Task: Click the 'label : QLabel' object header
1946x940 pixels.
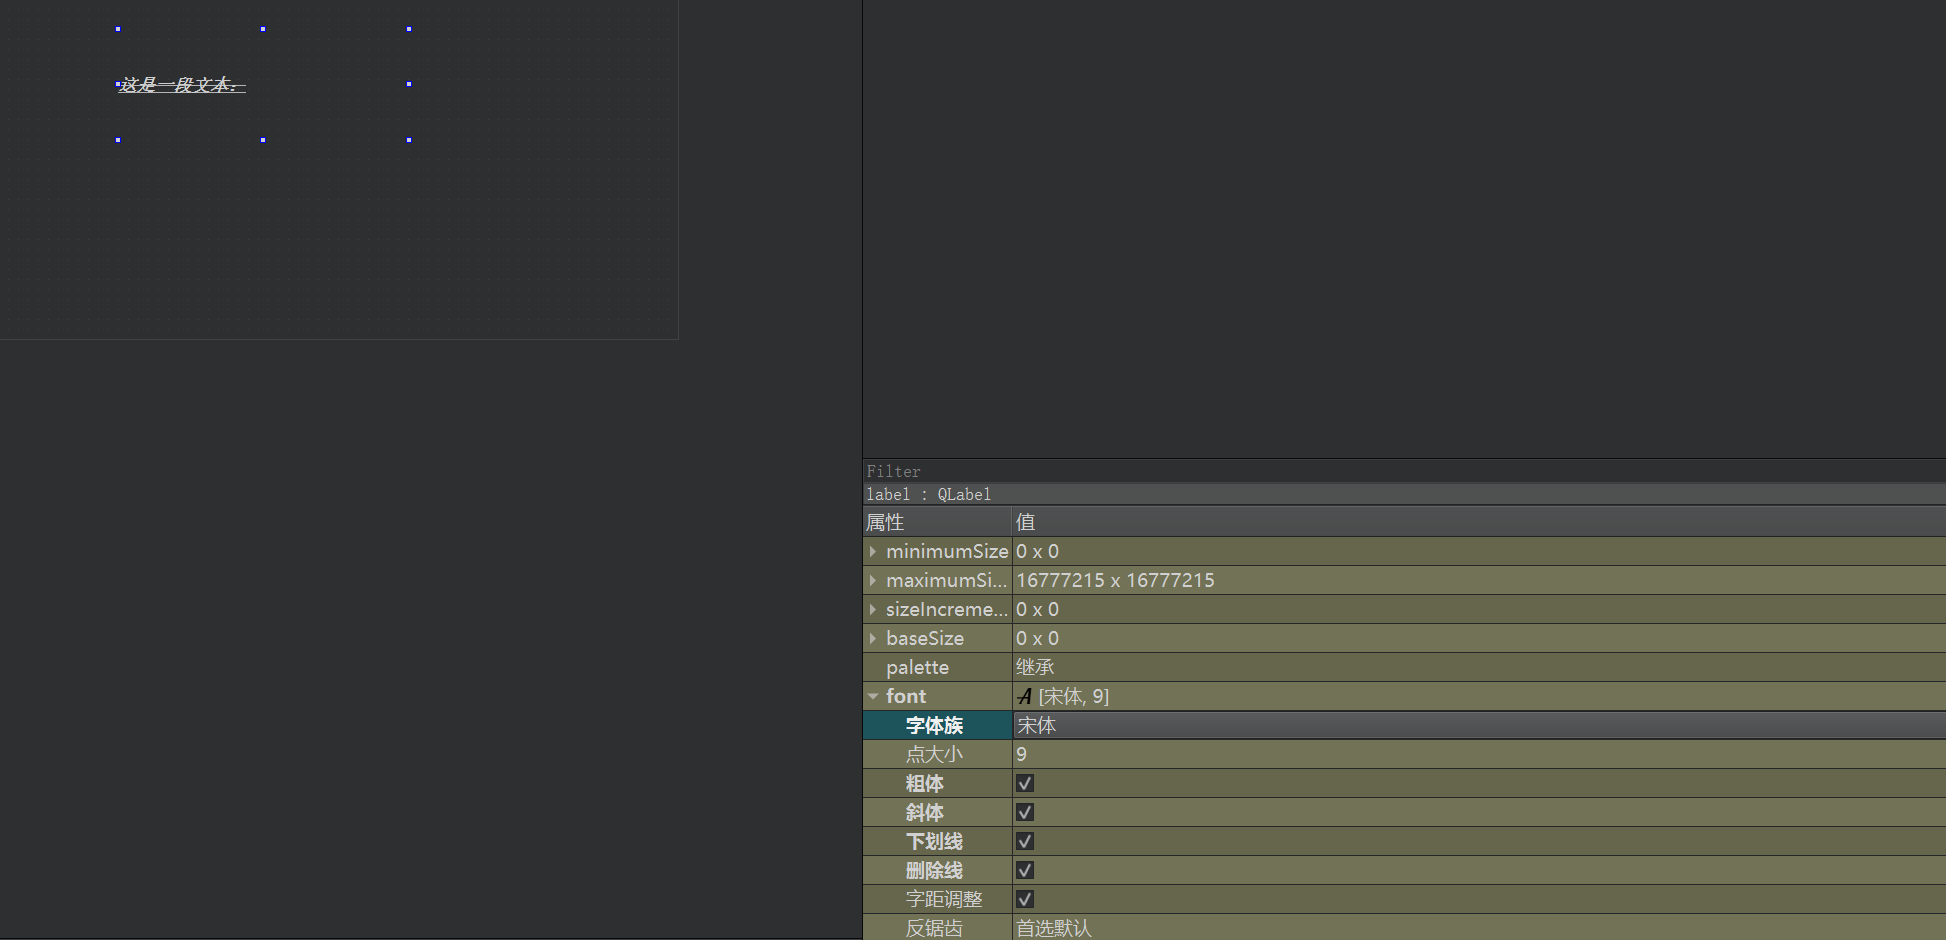Action: [x=1404, y=494]
